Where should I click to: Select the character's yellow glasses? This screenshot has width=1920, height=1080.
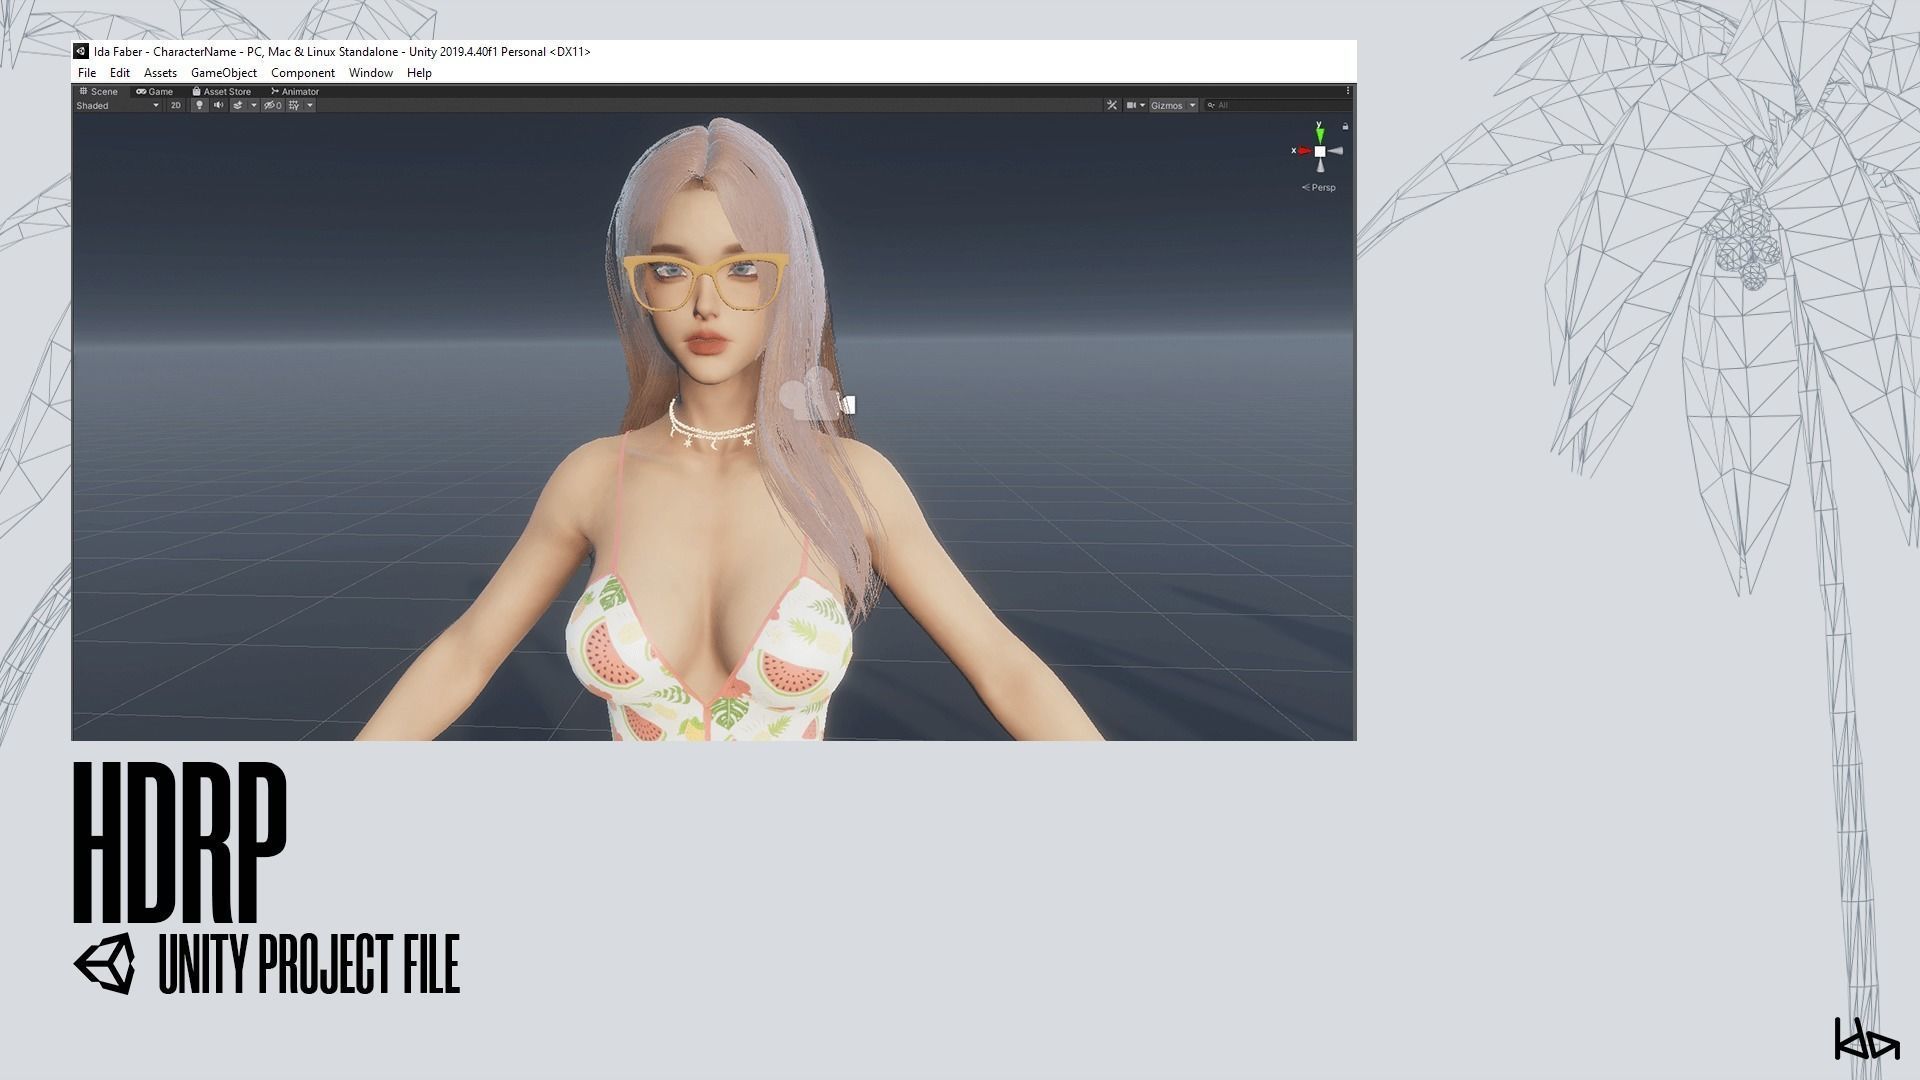point(705,283)
